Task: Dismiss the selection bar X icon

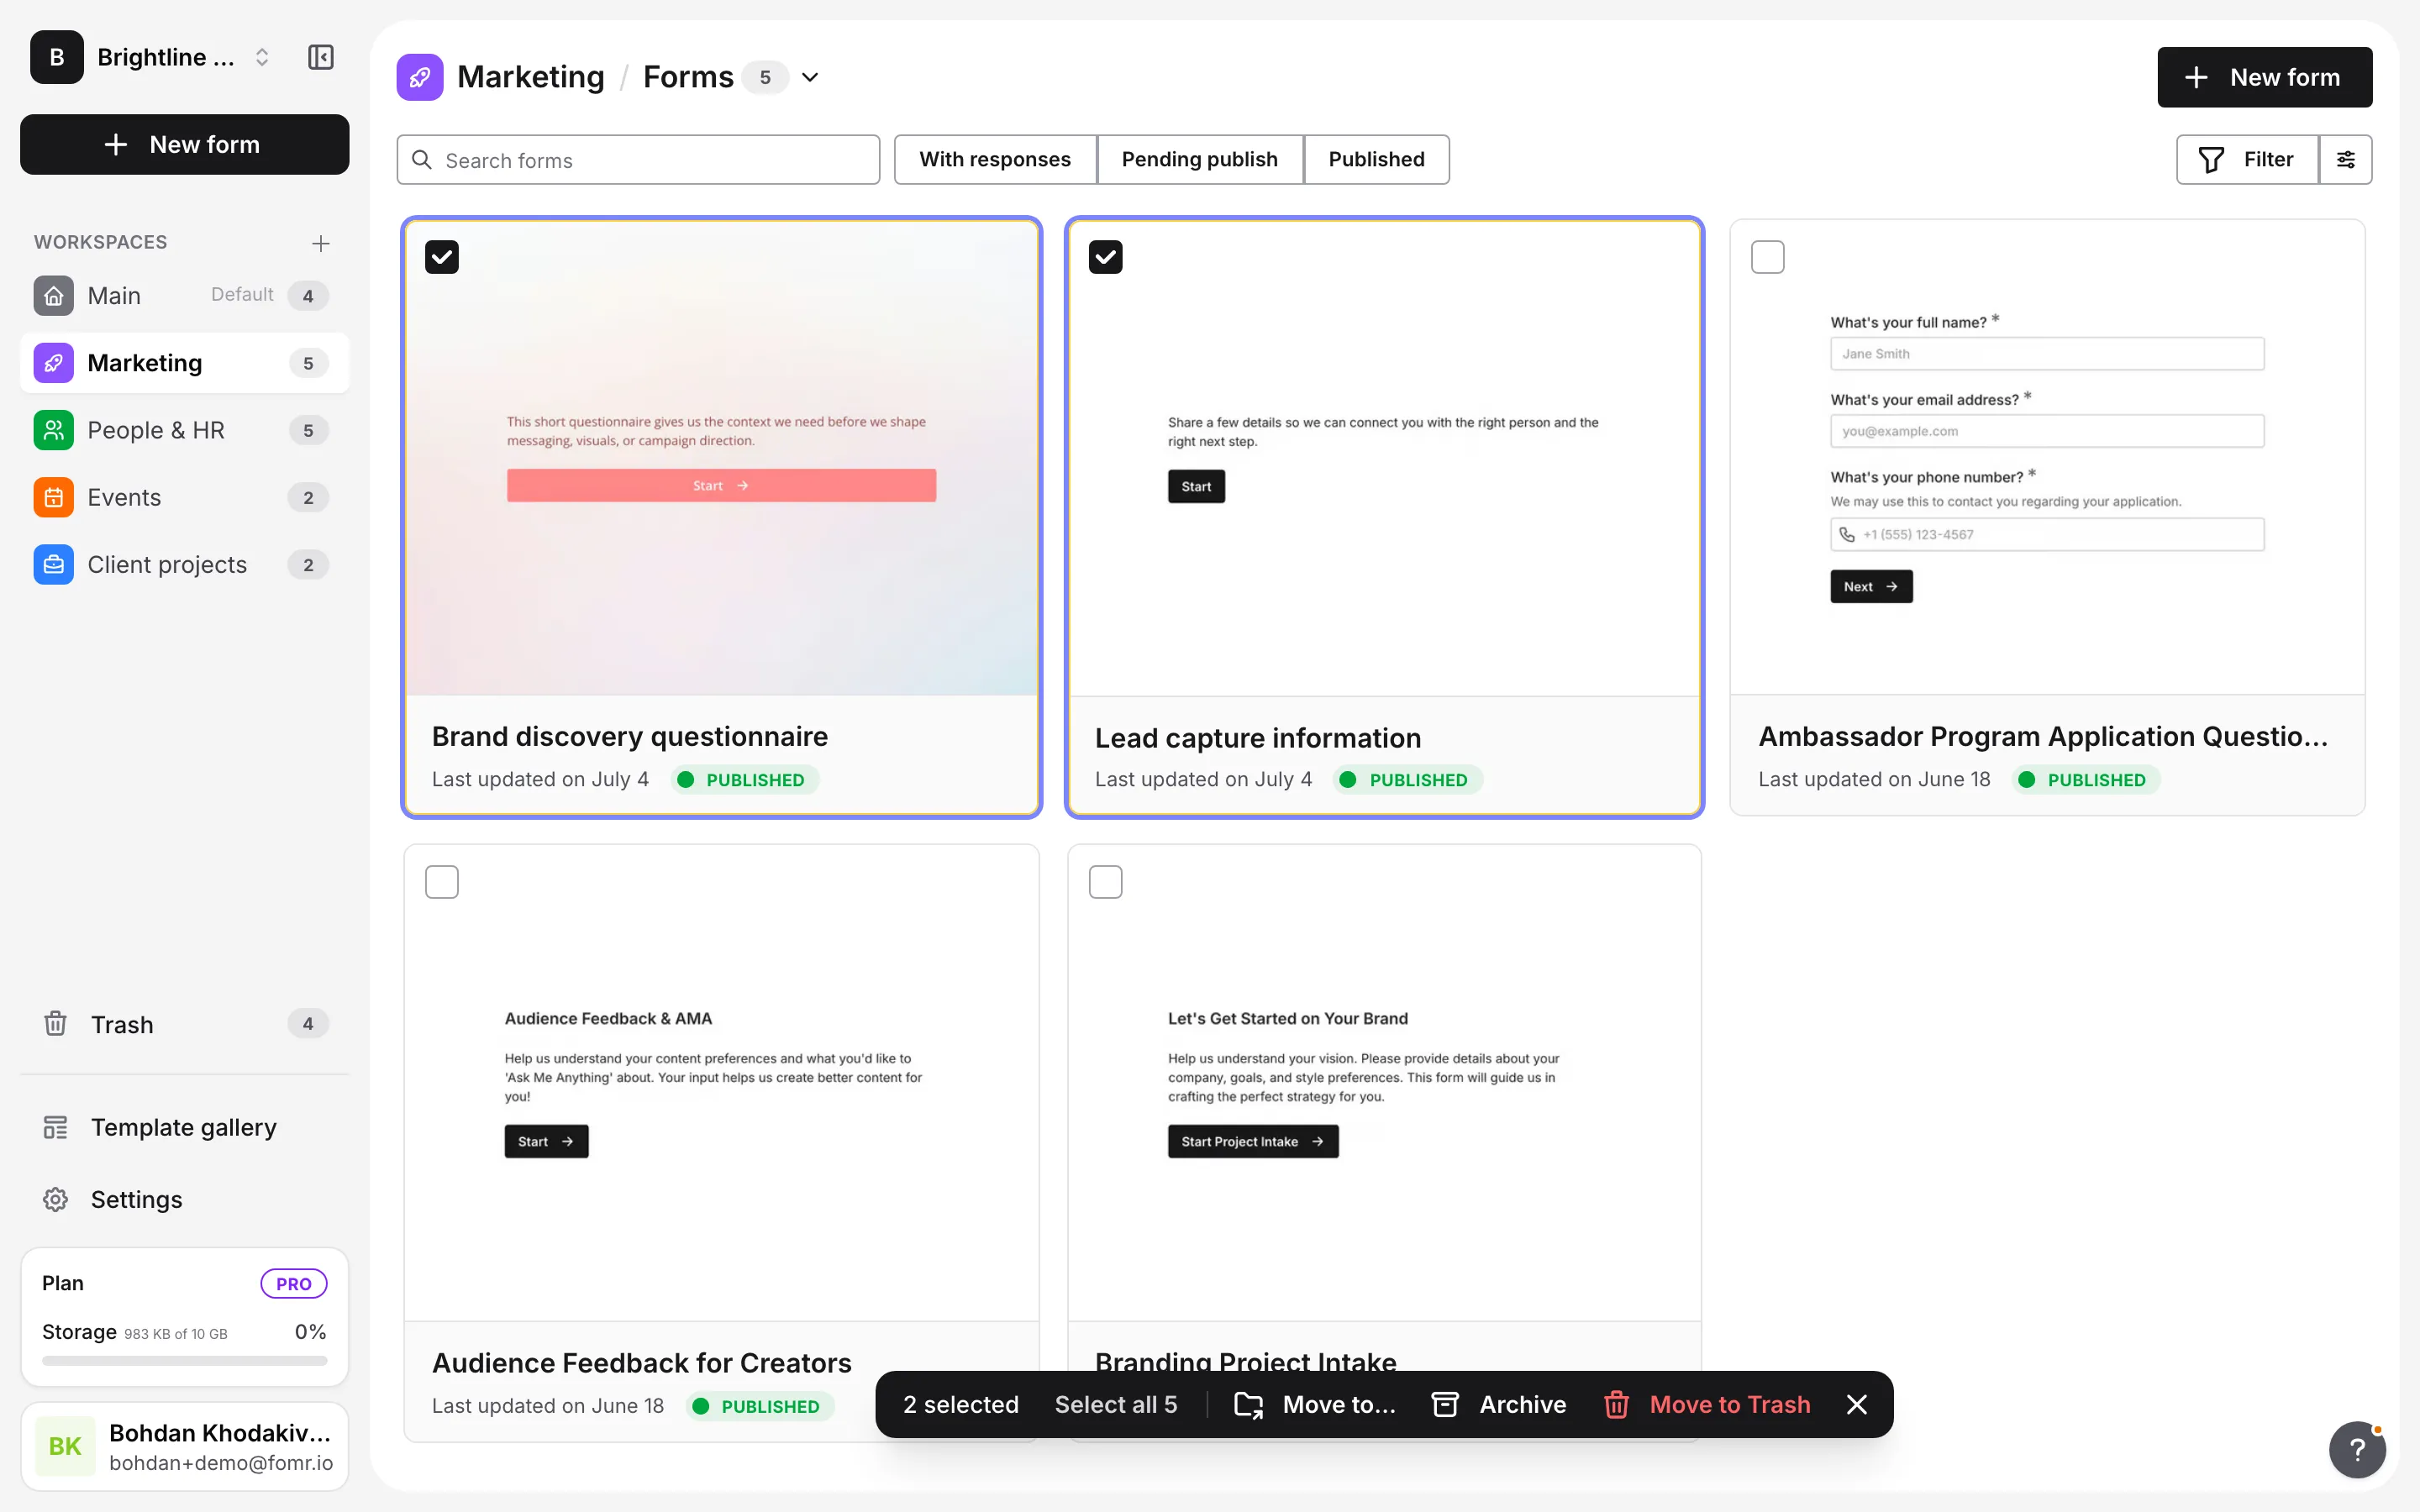Action: click(1856, 1404)
